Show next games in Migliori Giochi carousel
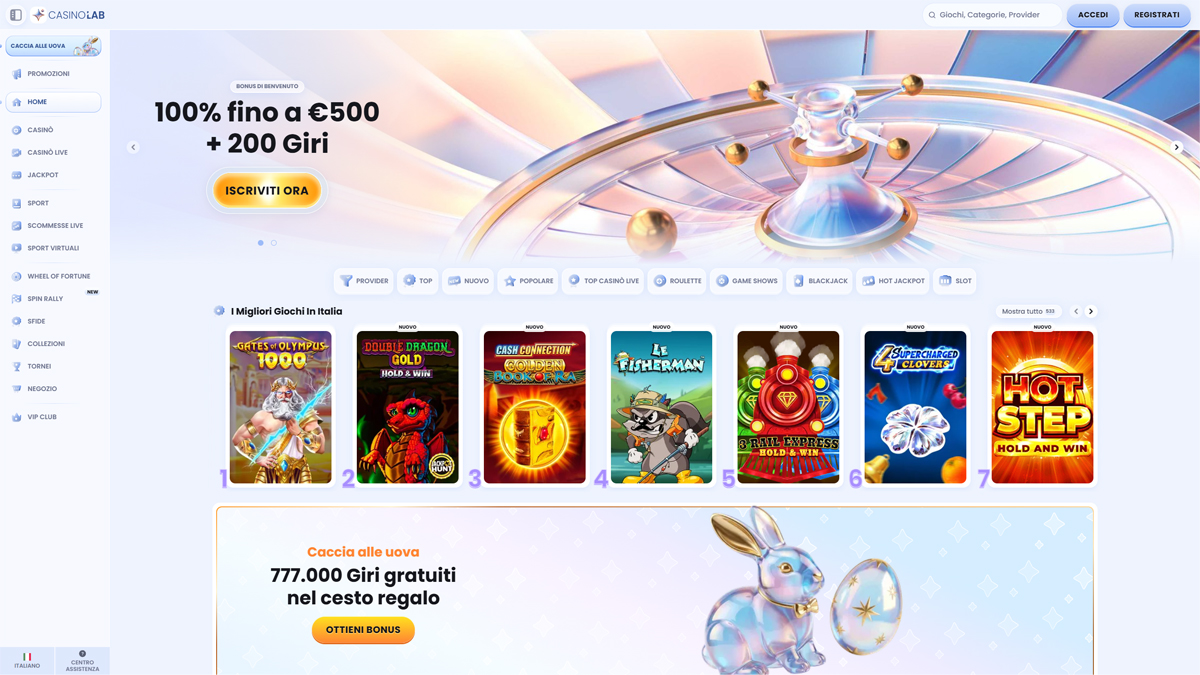 [x=1091, y=311]
